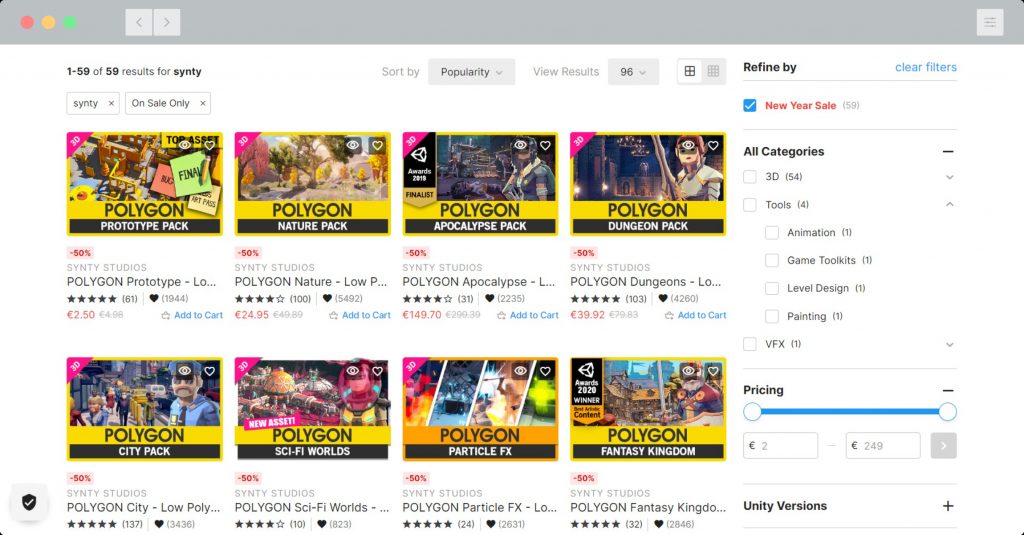1024x535 pixels.
Task: Click heart icon on POLYGON Nature Pack thumbnail
Action: (x=377, y=145)
